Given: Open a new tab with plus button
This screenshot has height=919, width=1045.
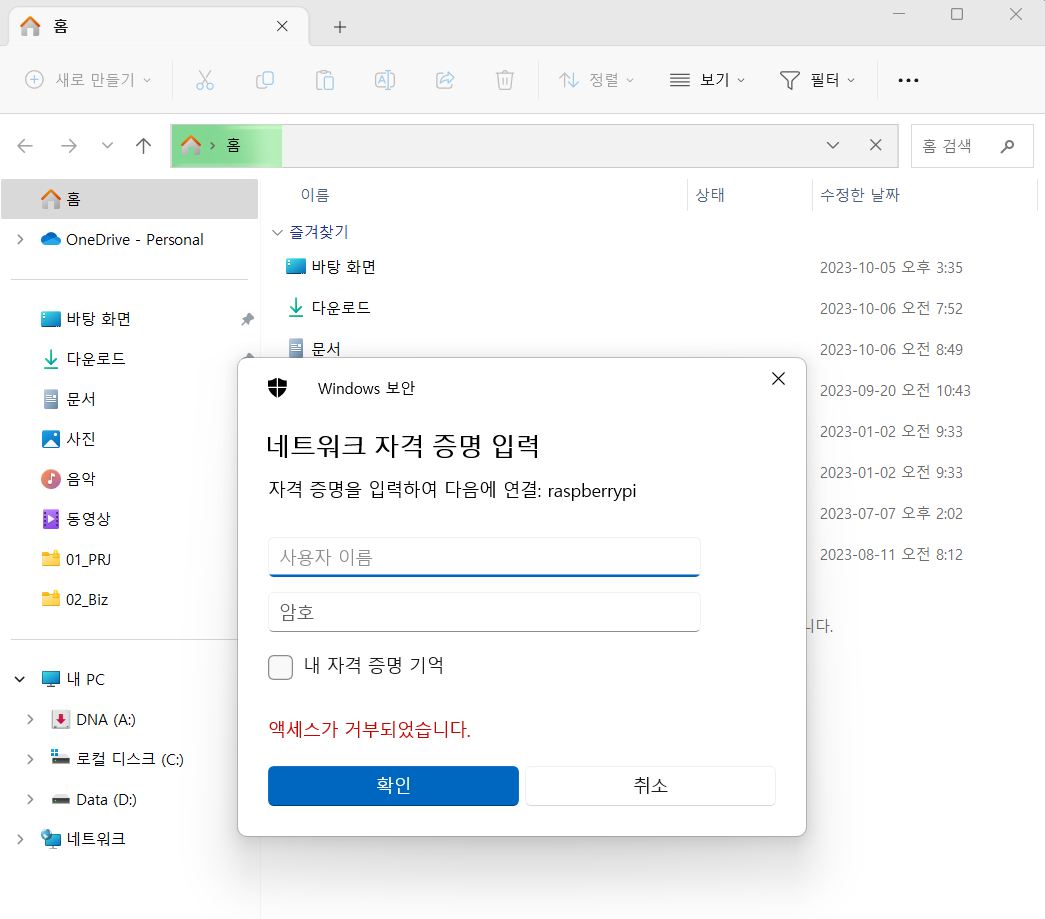Looking at the screenshot, I should (x=340, y=27).
